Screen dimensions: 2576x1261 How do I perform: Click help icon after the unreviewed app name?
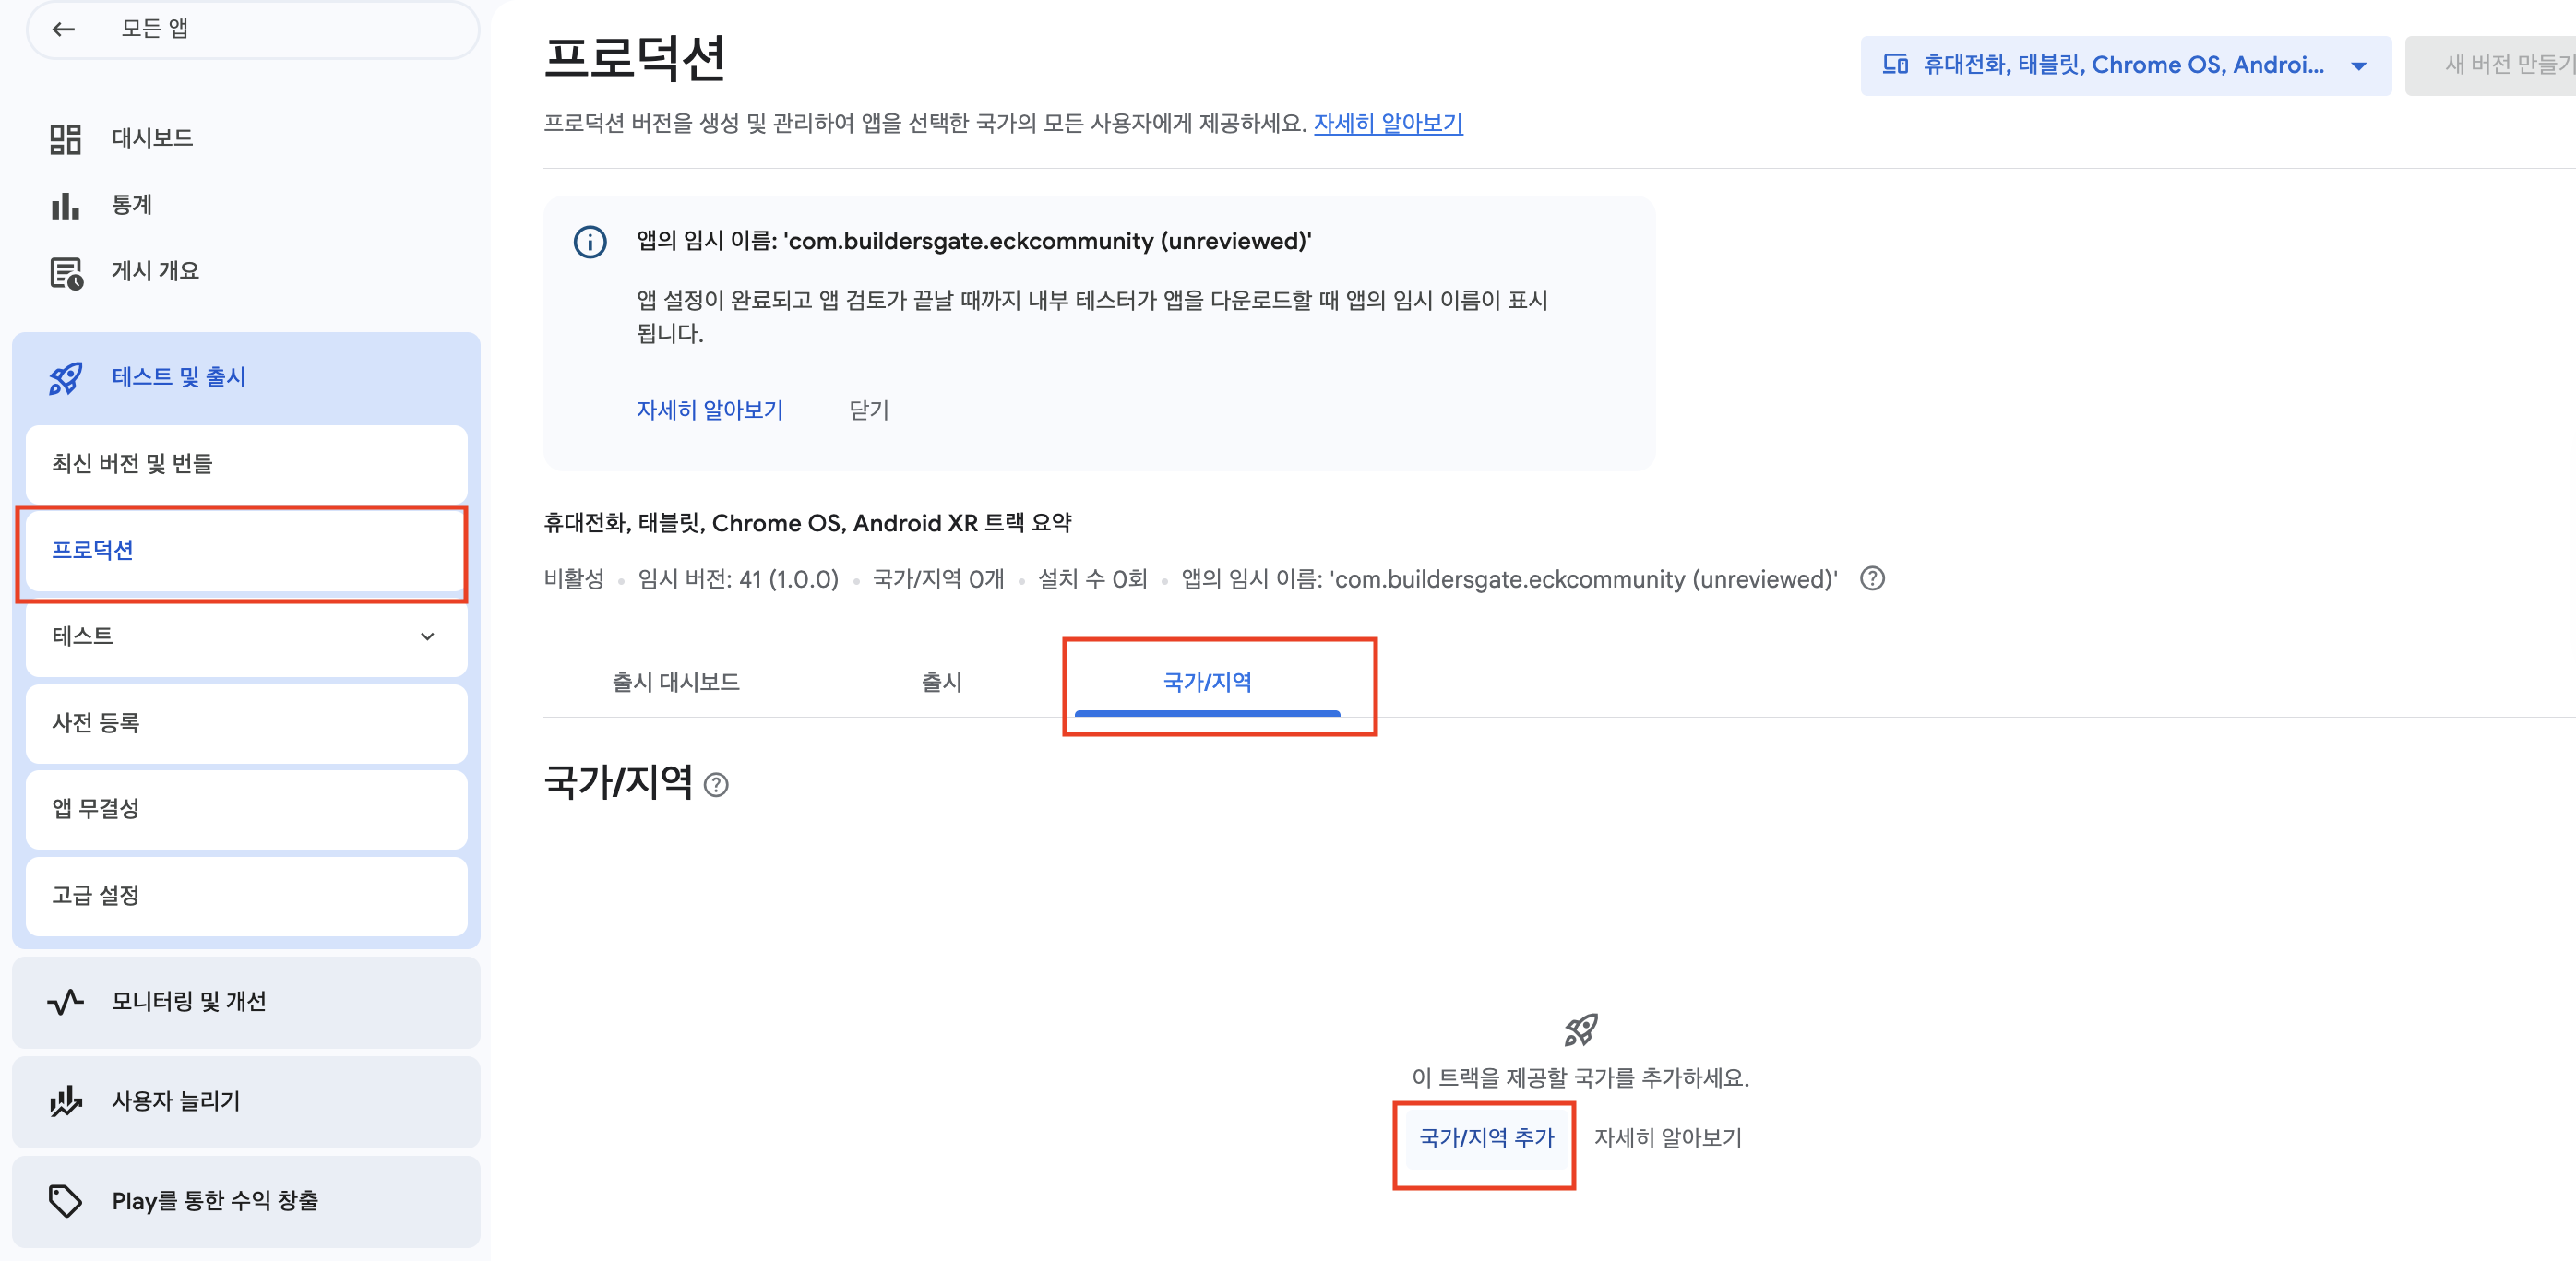pos(1872,579)
